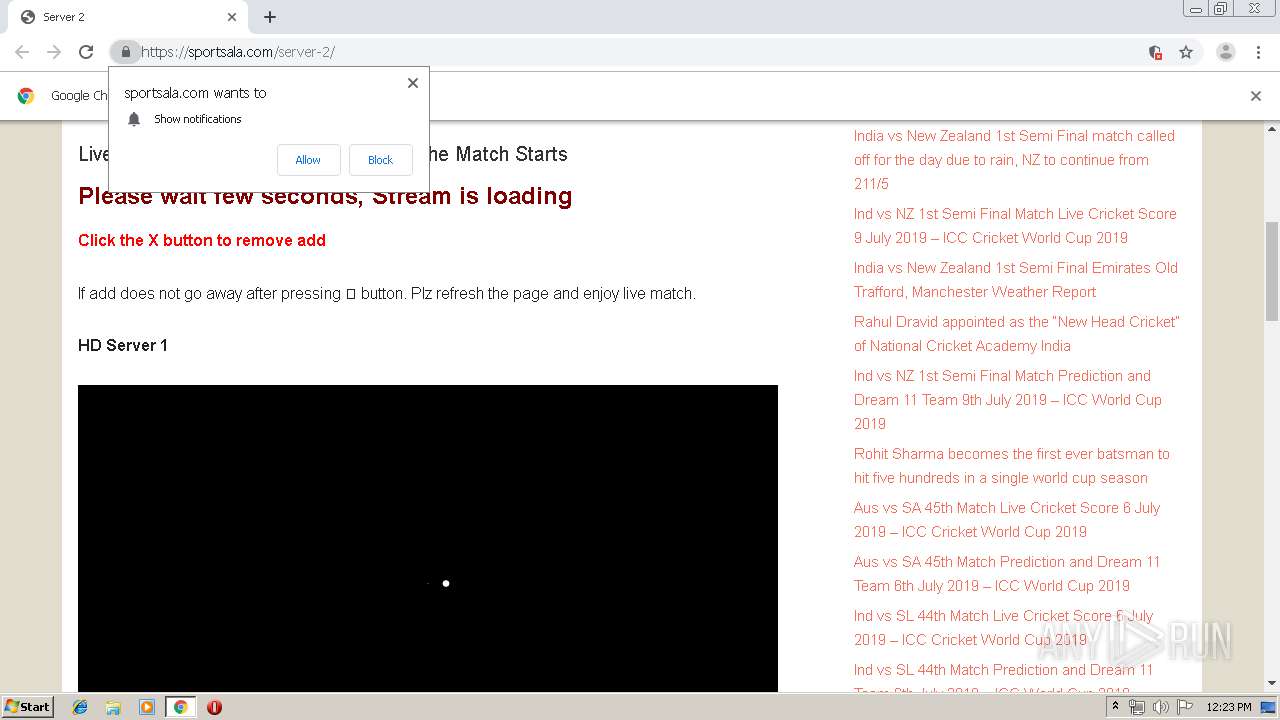The image size is (1280, 720).
Task: Click the Google Chrome logo in the infobar
Action: [x=26, y=96]
